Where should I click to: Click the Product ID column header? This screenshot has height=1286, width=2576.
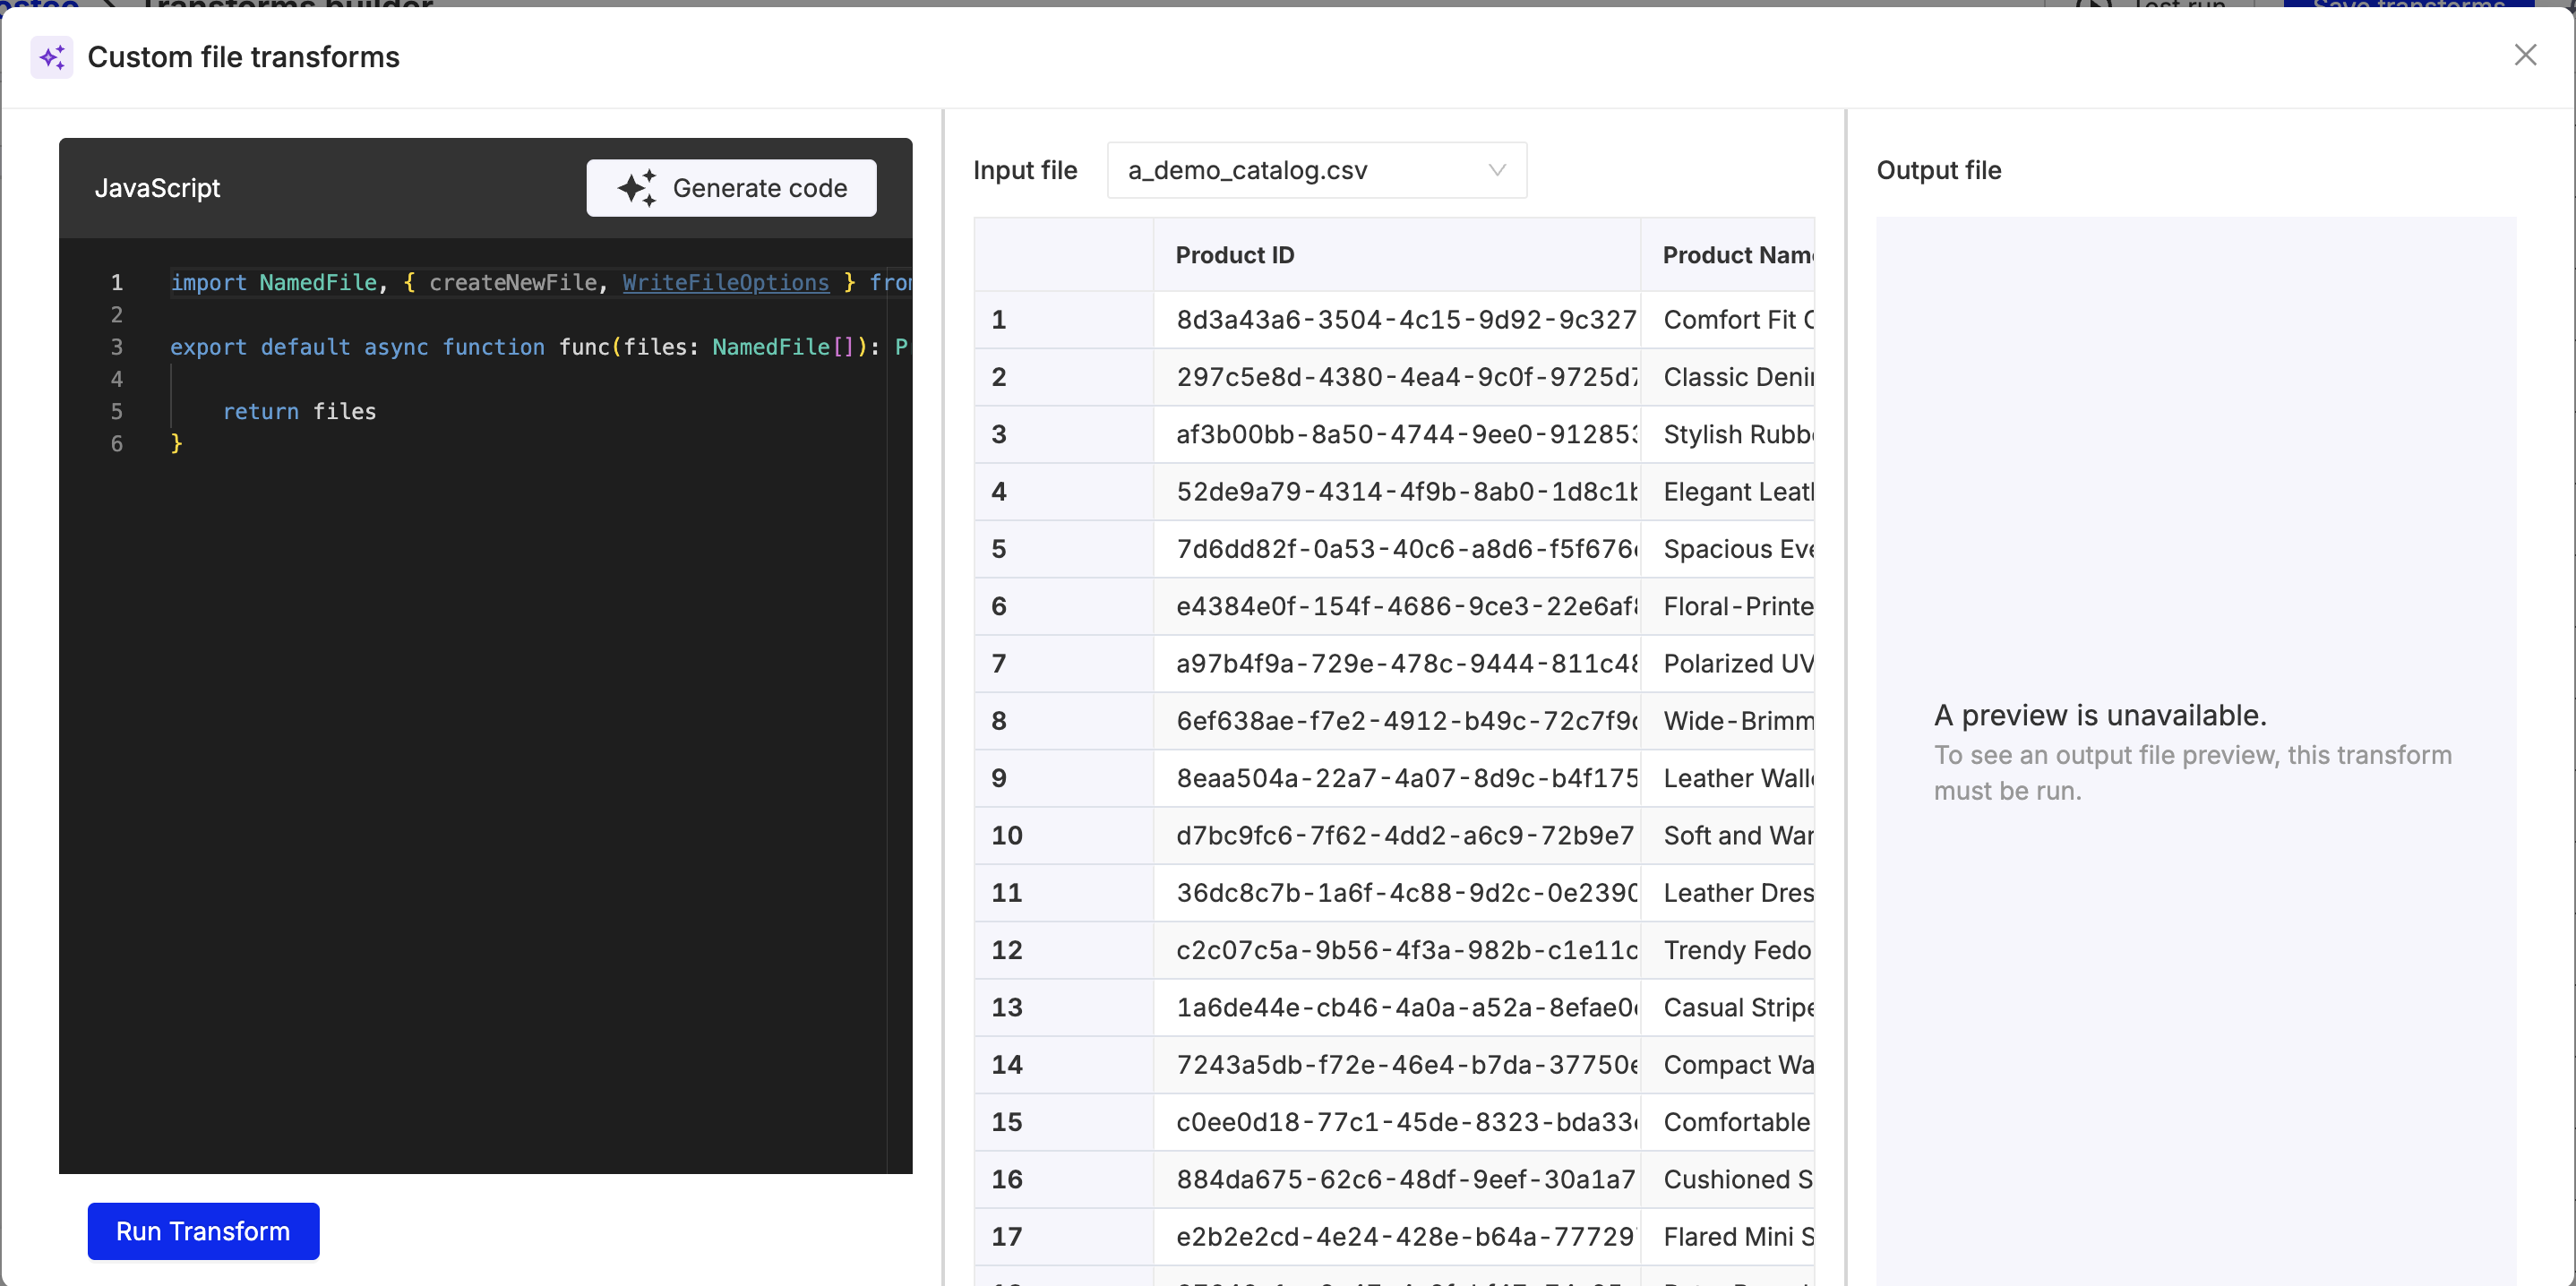[1234, 255]
